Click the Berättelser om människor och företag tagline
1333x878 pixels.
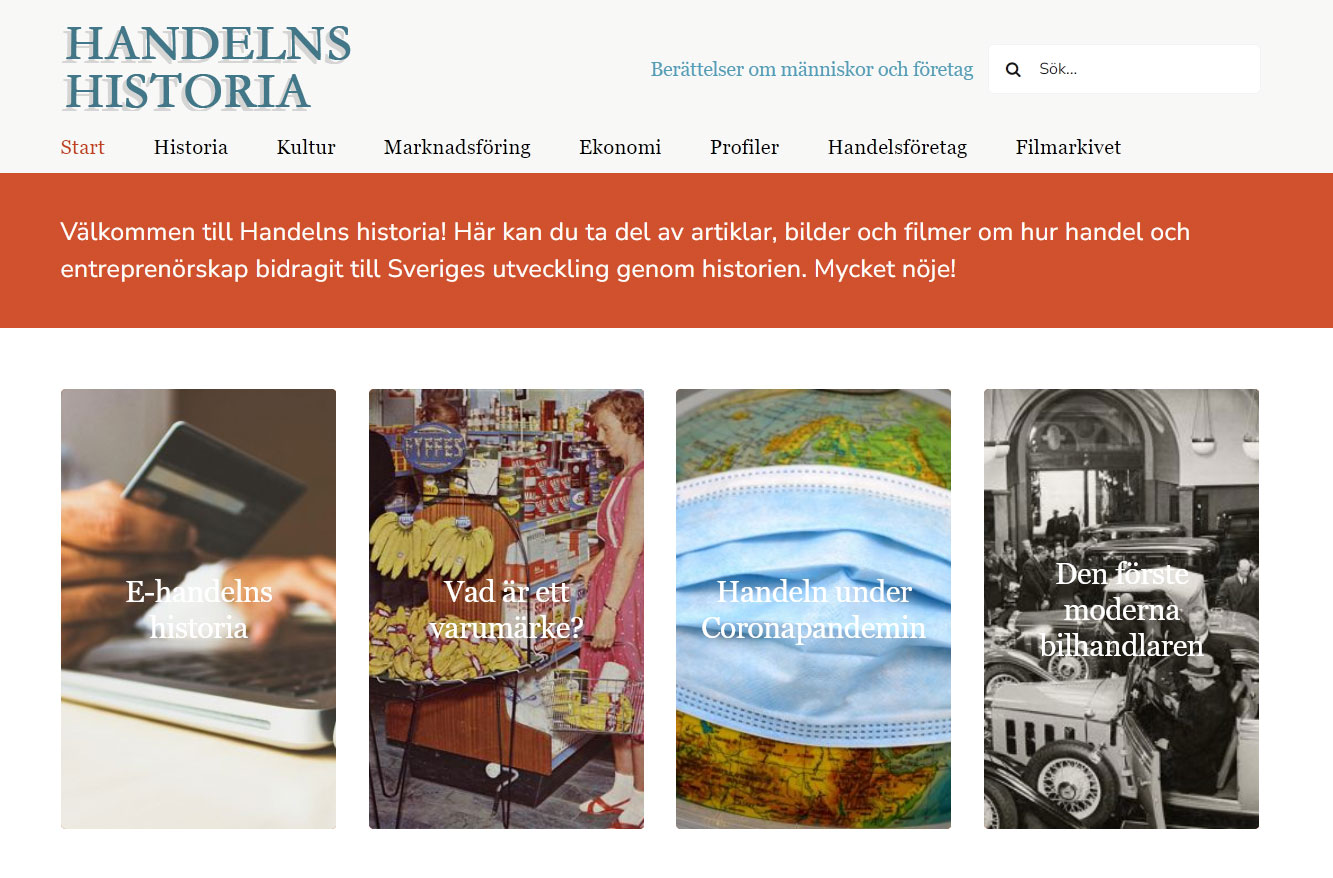pyautogui.click(x=812, y=70)
